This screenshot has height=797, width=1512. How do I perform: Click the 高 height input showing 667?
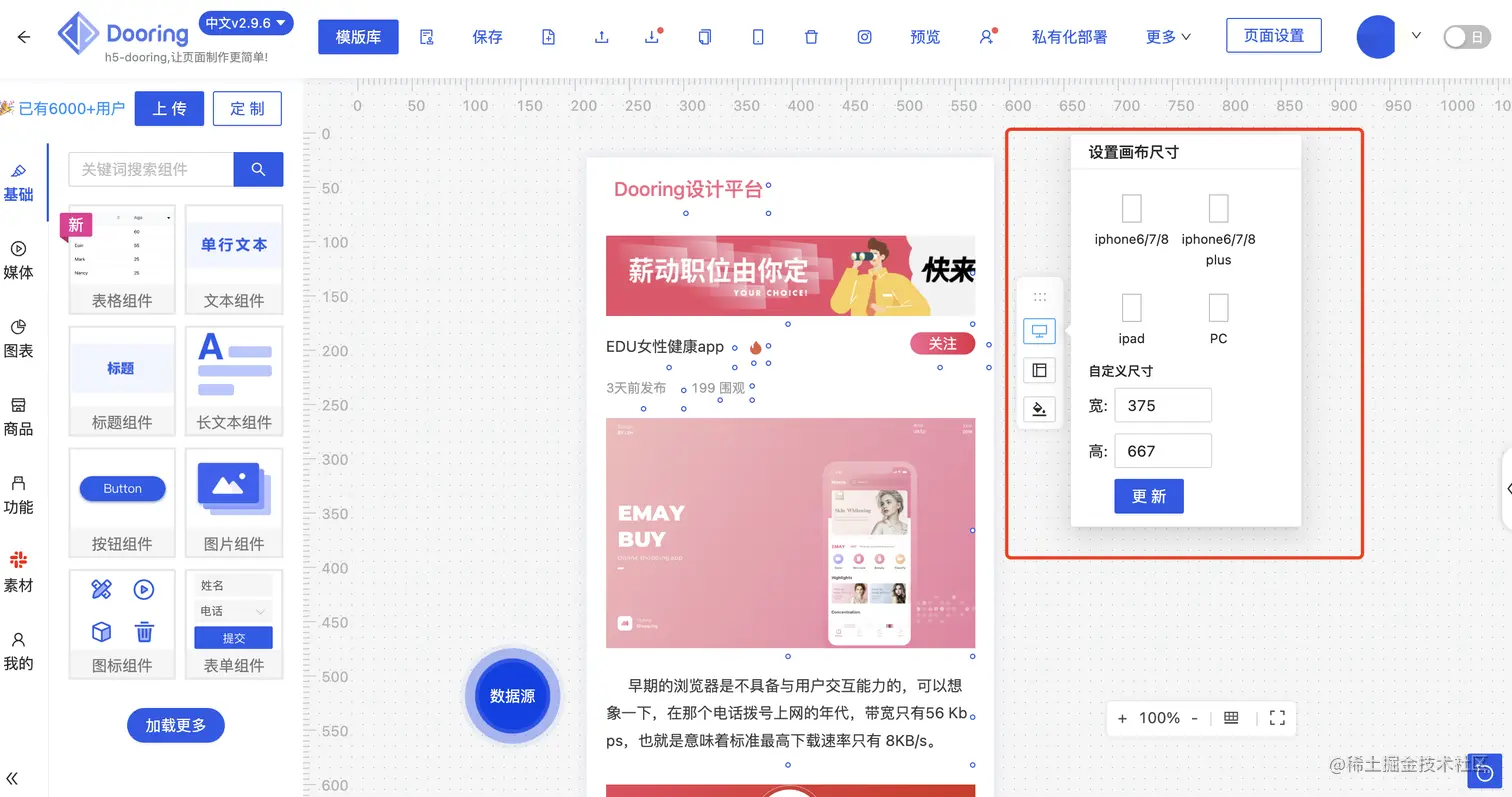(1163, 451)
